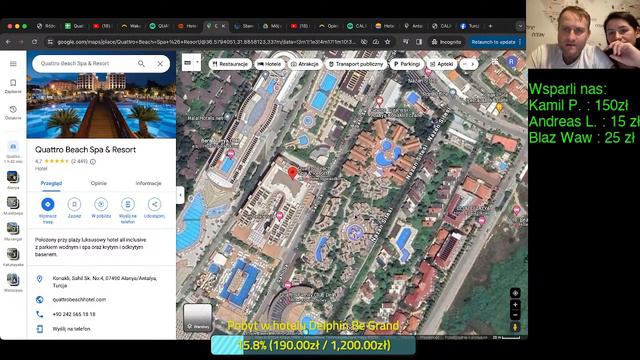The width and height of the screenshot is (640, 360).
Task: Open the Alanya recent item in sidebar
Action: [13, 180]
